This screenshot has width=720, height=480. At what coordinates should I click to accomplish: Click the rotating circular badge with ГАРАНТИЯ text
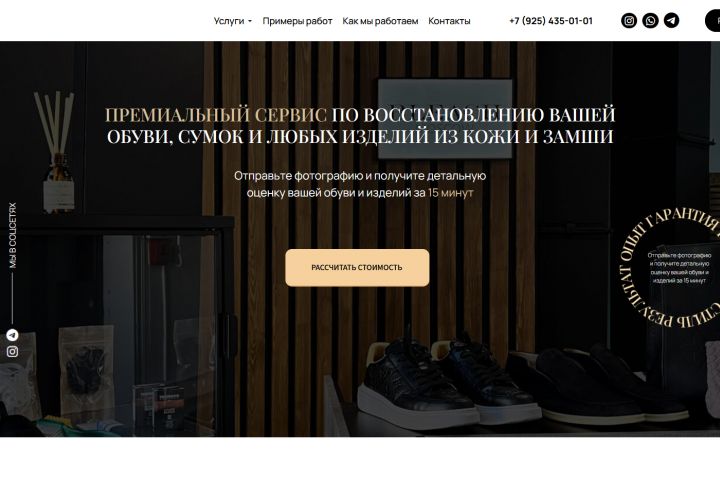[670, 268]
